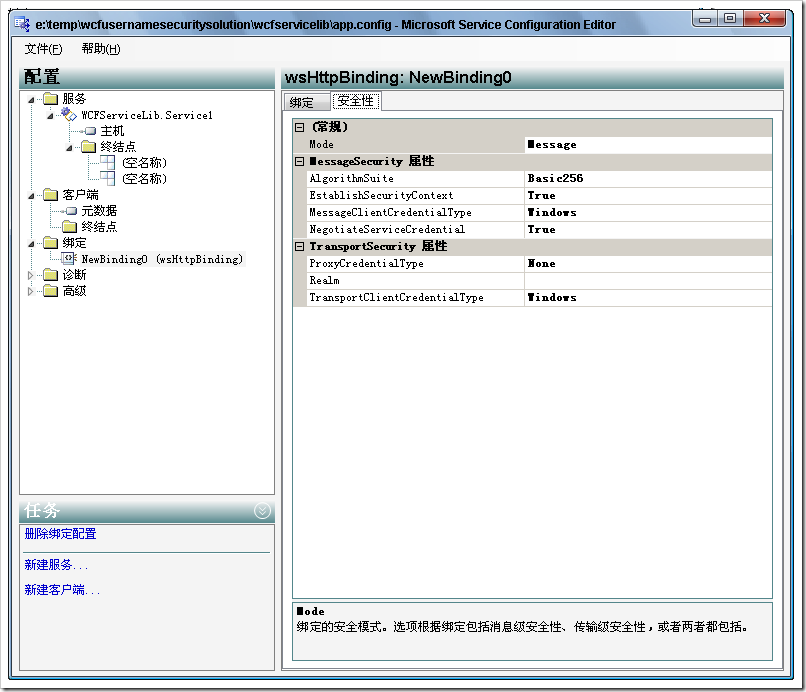
Task: Open the 帮助(H) menu
Action: click(x=101, y=49)
